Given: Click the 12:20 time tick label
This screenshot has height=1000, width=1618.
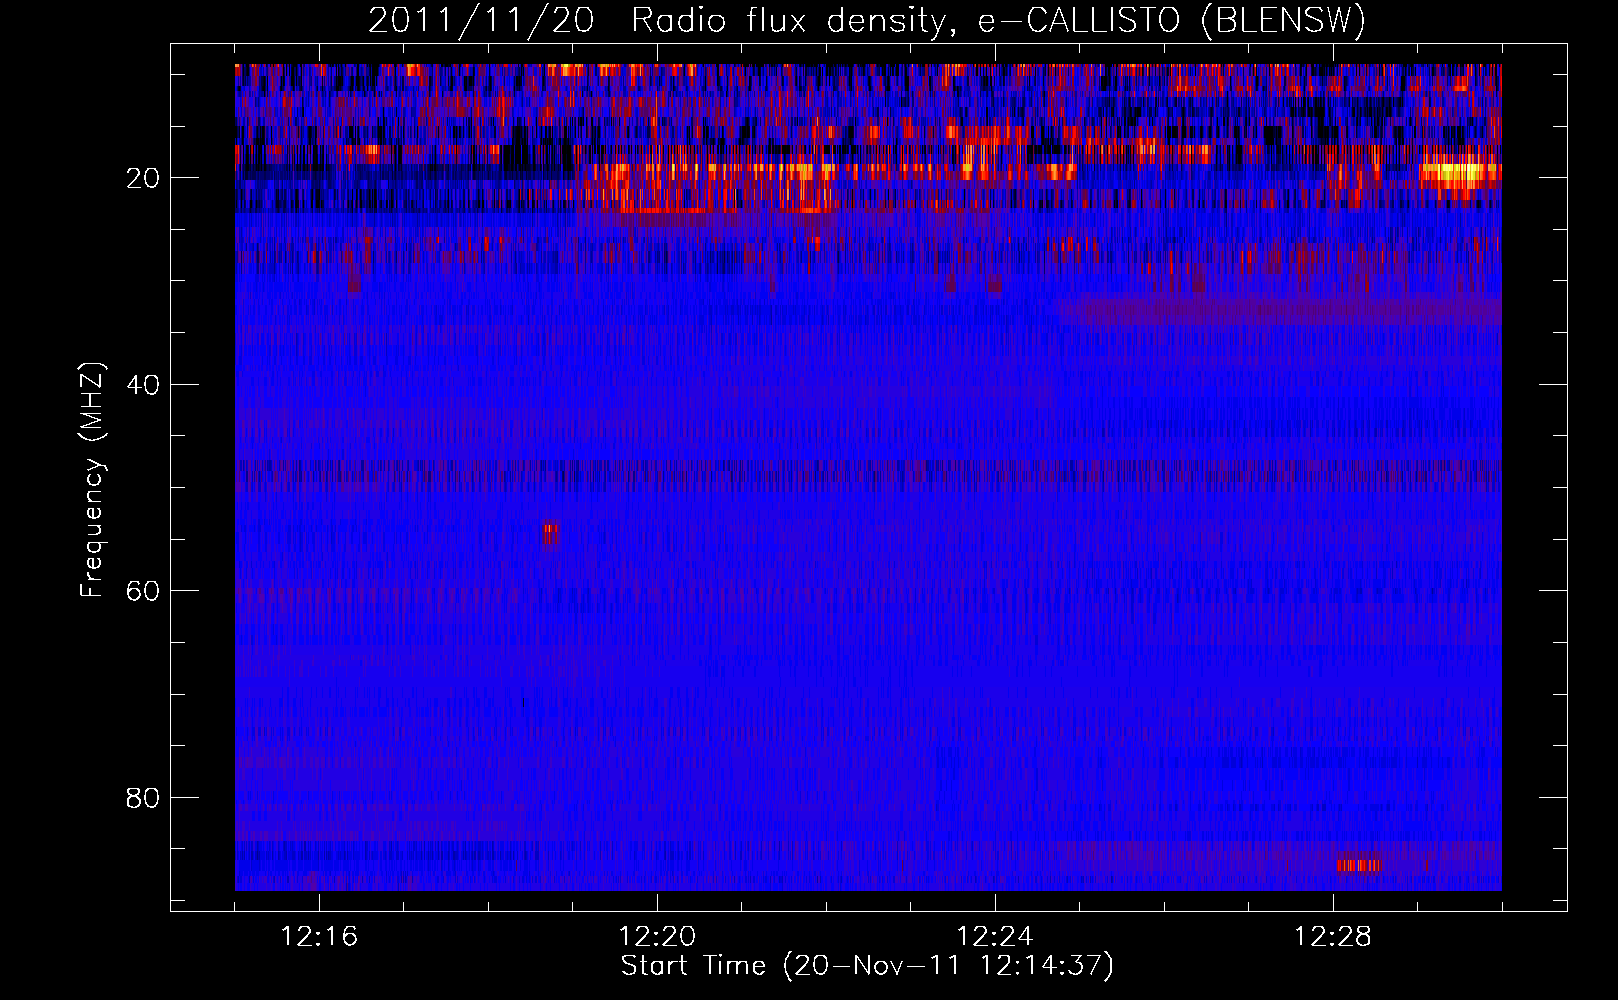Looking at the screenshot, I should [x=657, y=936].
